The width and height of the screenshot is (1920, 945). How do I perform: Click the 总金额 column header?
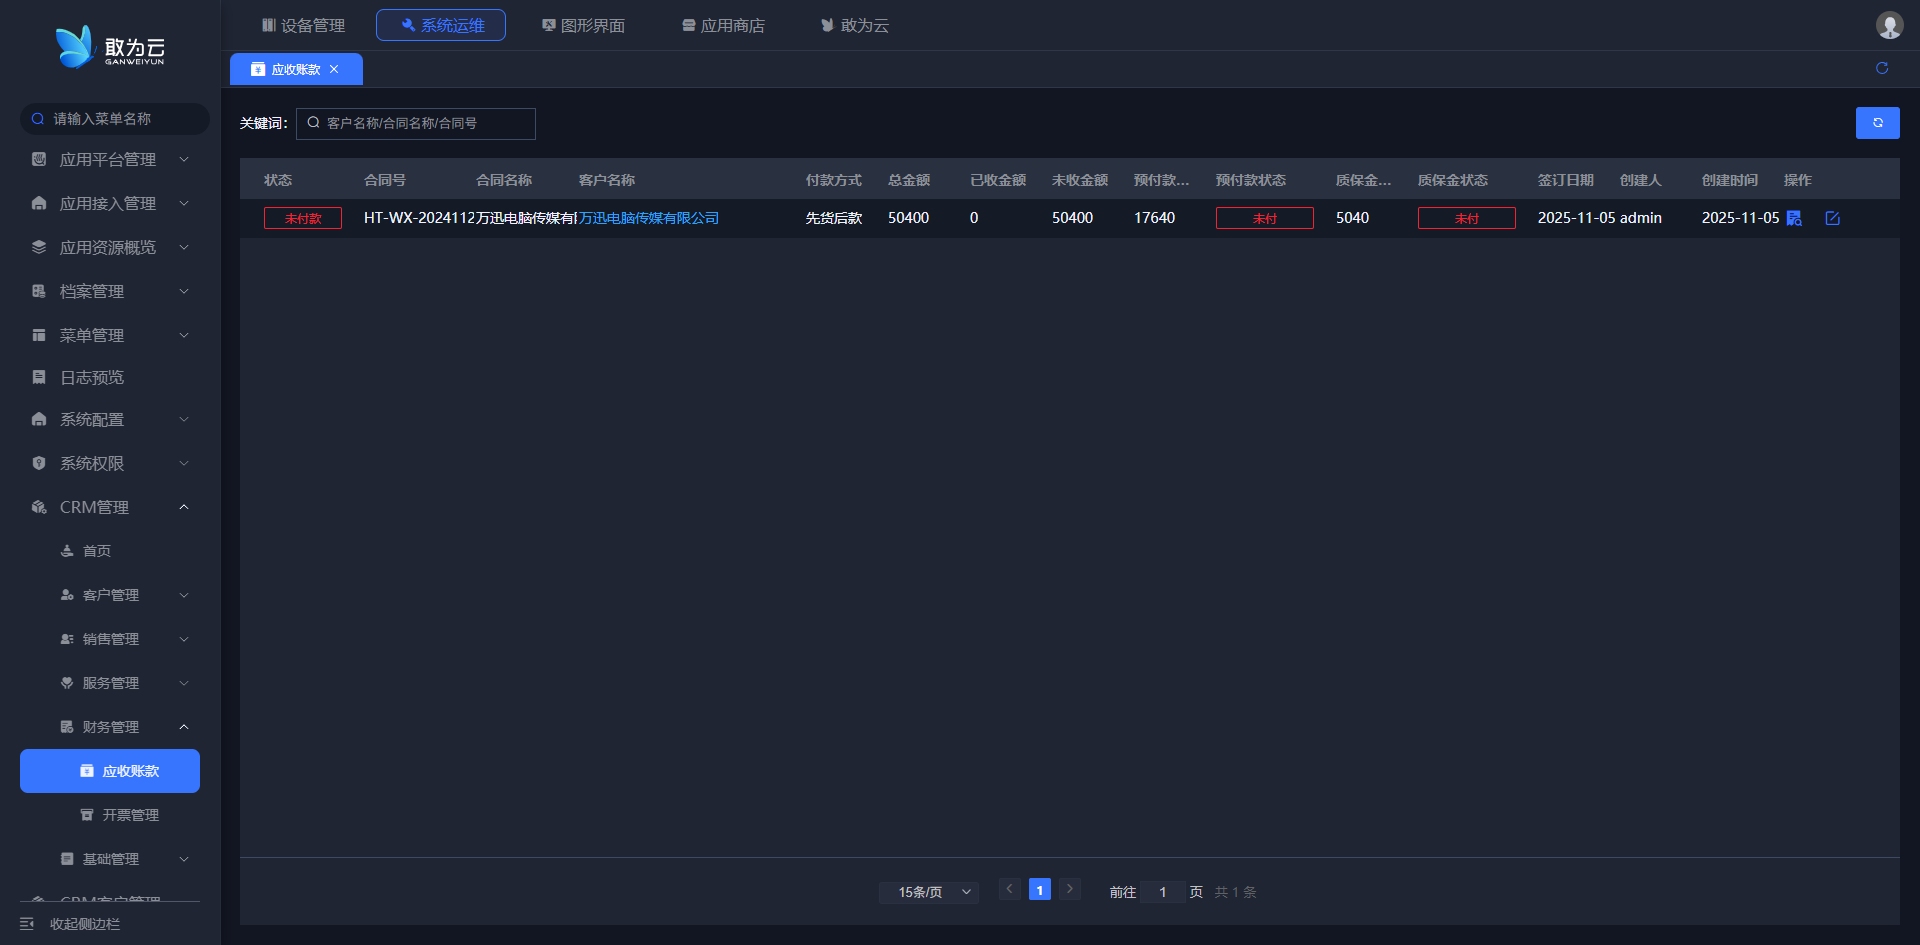[909, 180]
